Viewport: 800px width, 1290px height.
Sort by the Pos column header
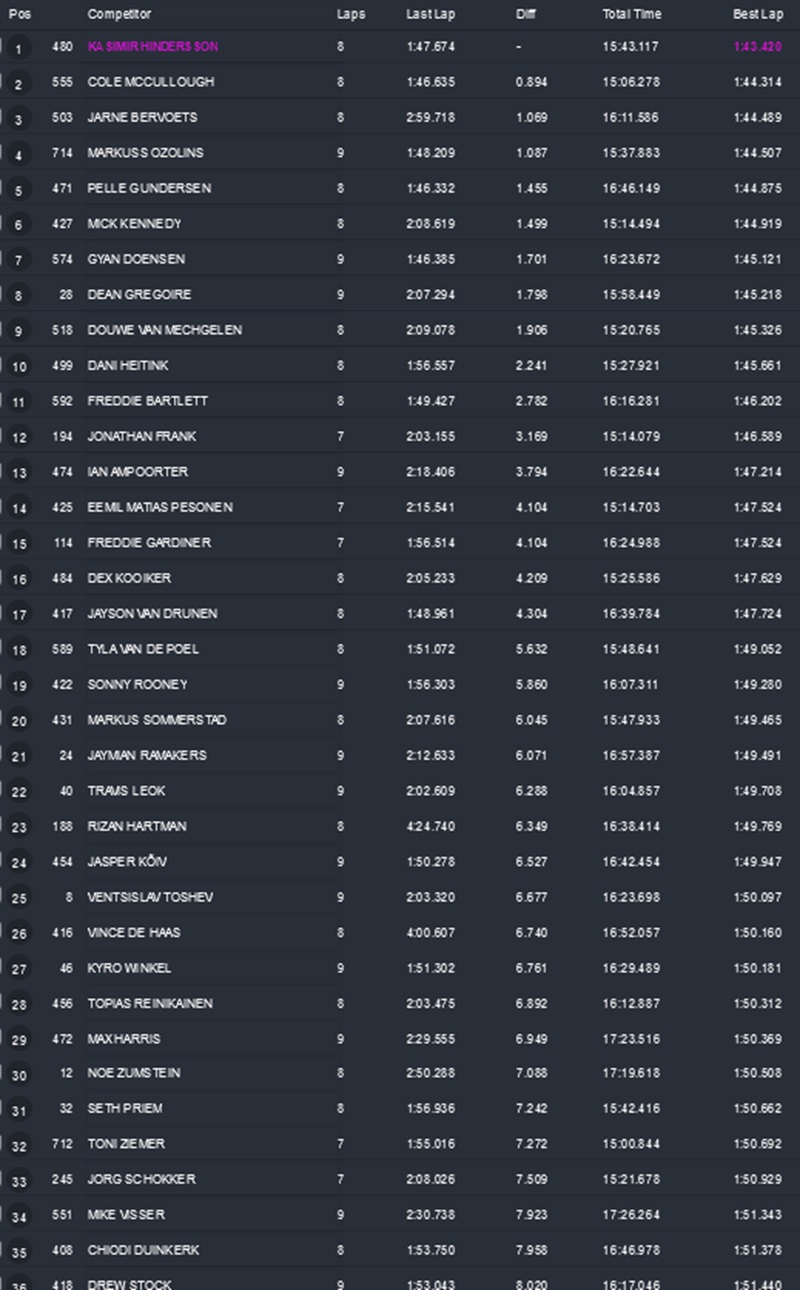tap(19, 15)
